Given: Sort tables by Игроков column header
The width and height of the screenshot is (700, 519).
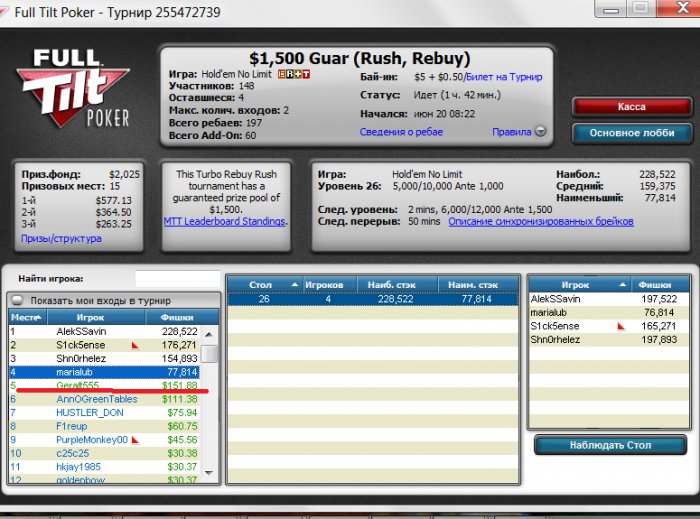Looking at the screenshot, I should point(329,284).
